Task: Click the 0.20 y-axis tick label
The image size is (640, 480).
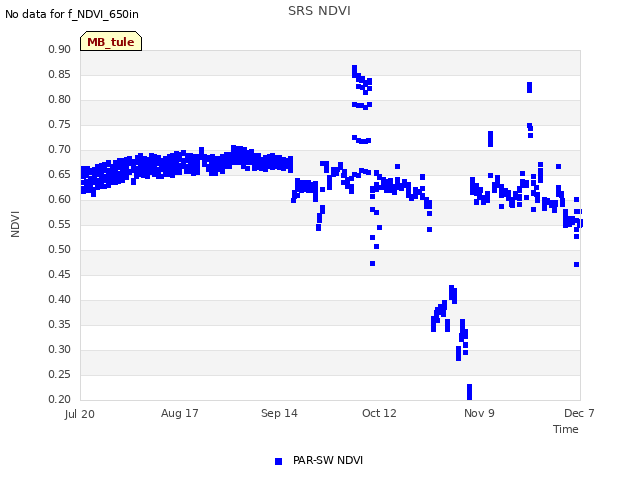Action: click(59, 399)
